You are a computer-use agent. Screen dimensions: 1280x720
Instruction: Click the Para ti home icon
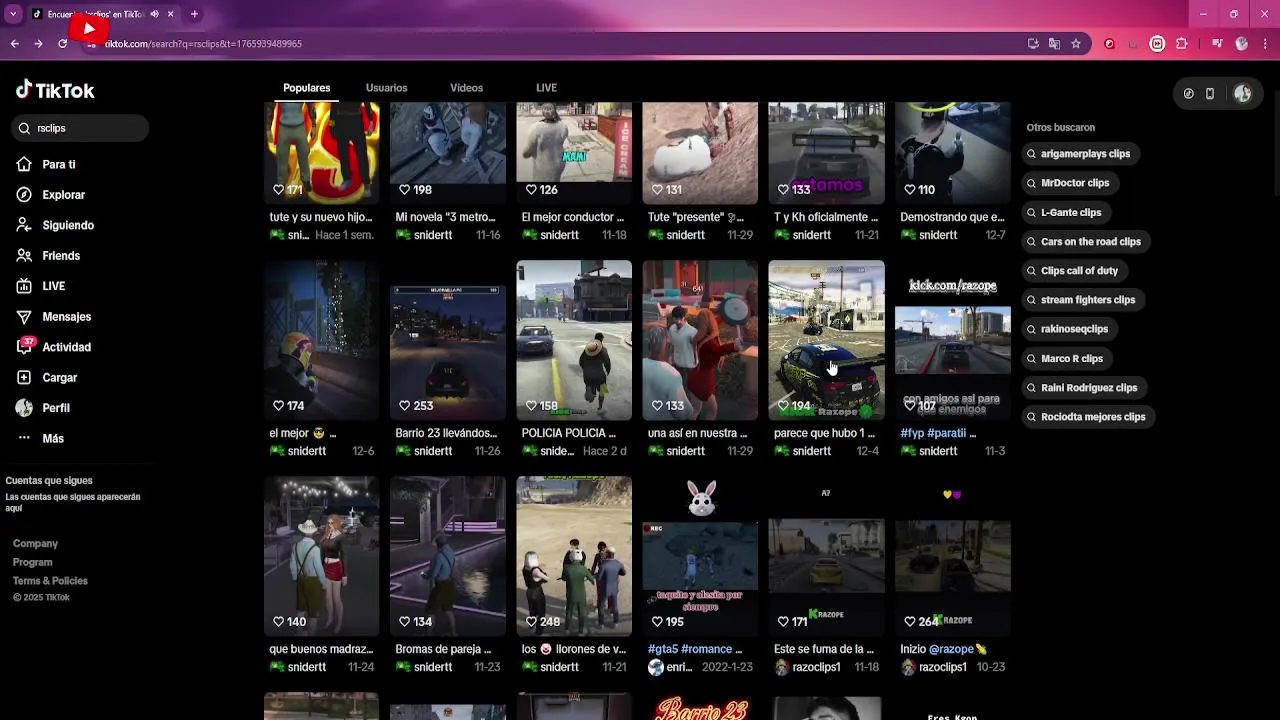[x=24, y=164]
